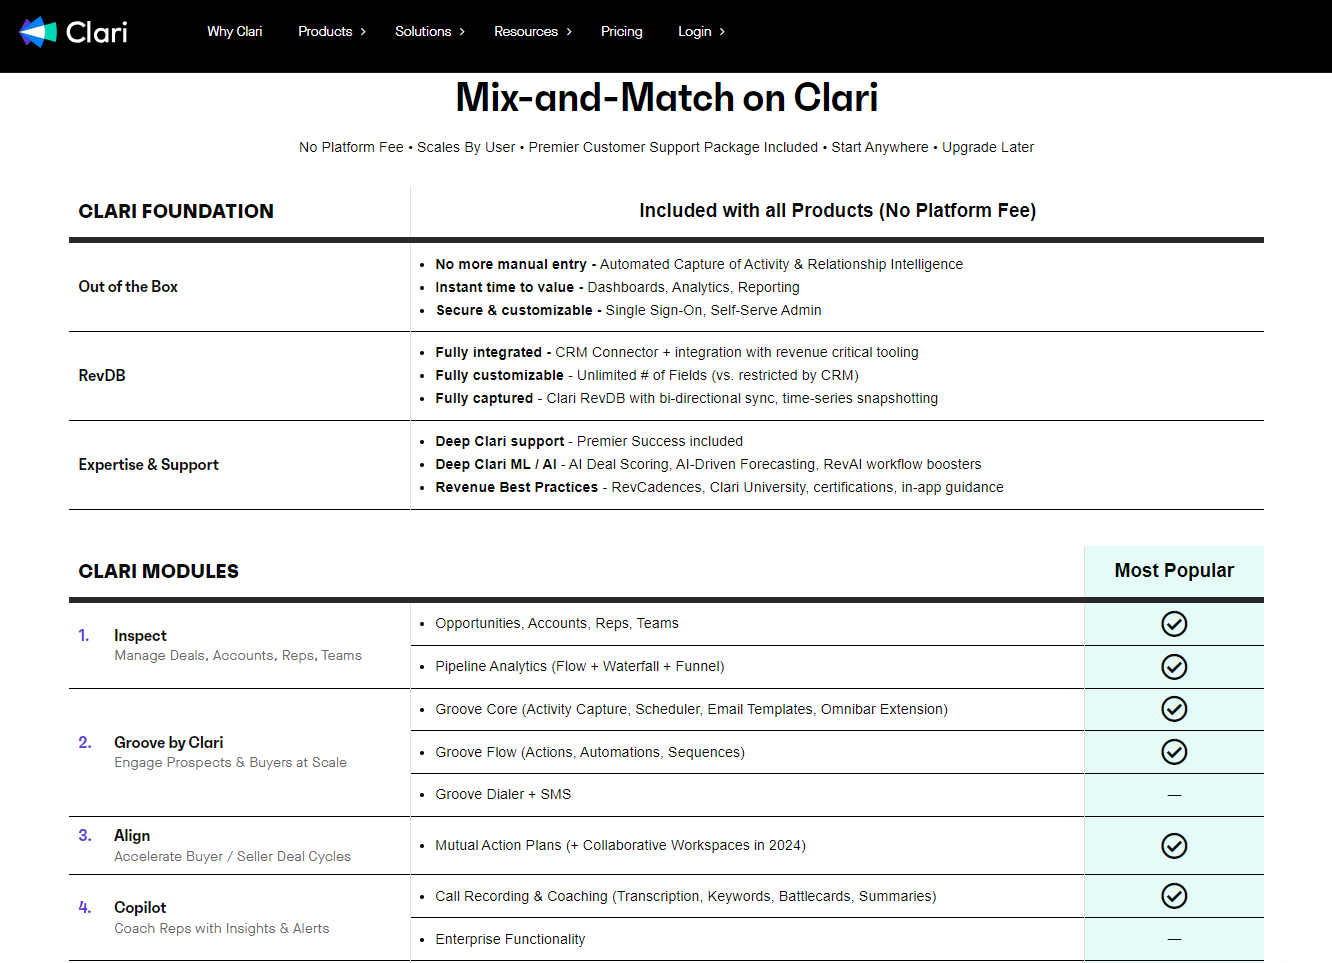
Task: Click the Copilot module title
Action: (140, 908)
